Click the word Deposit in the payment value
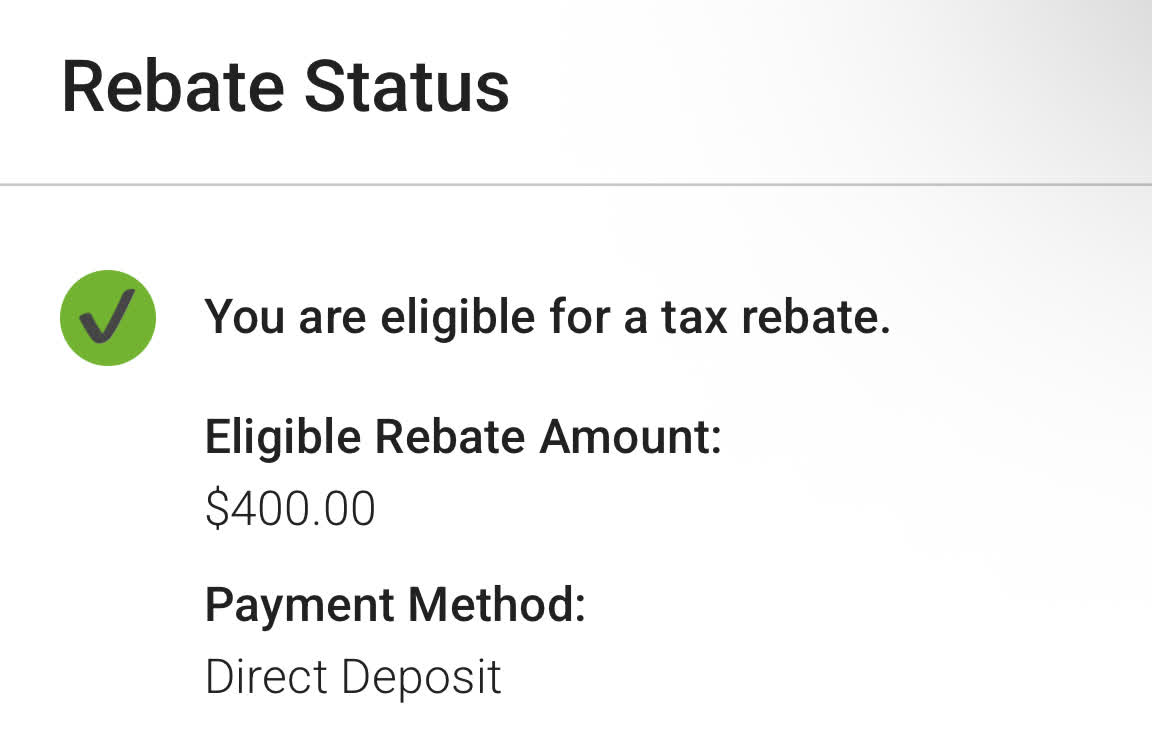This screenshot has height=738, width=1152. point(421,677)
